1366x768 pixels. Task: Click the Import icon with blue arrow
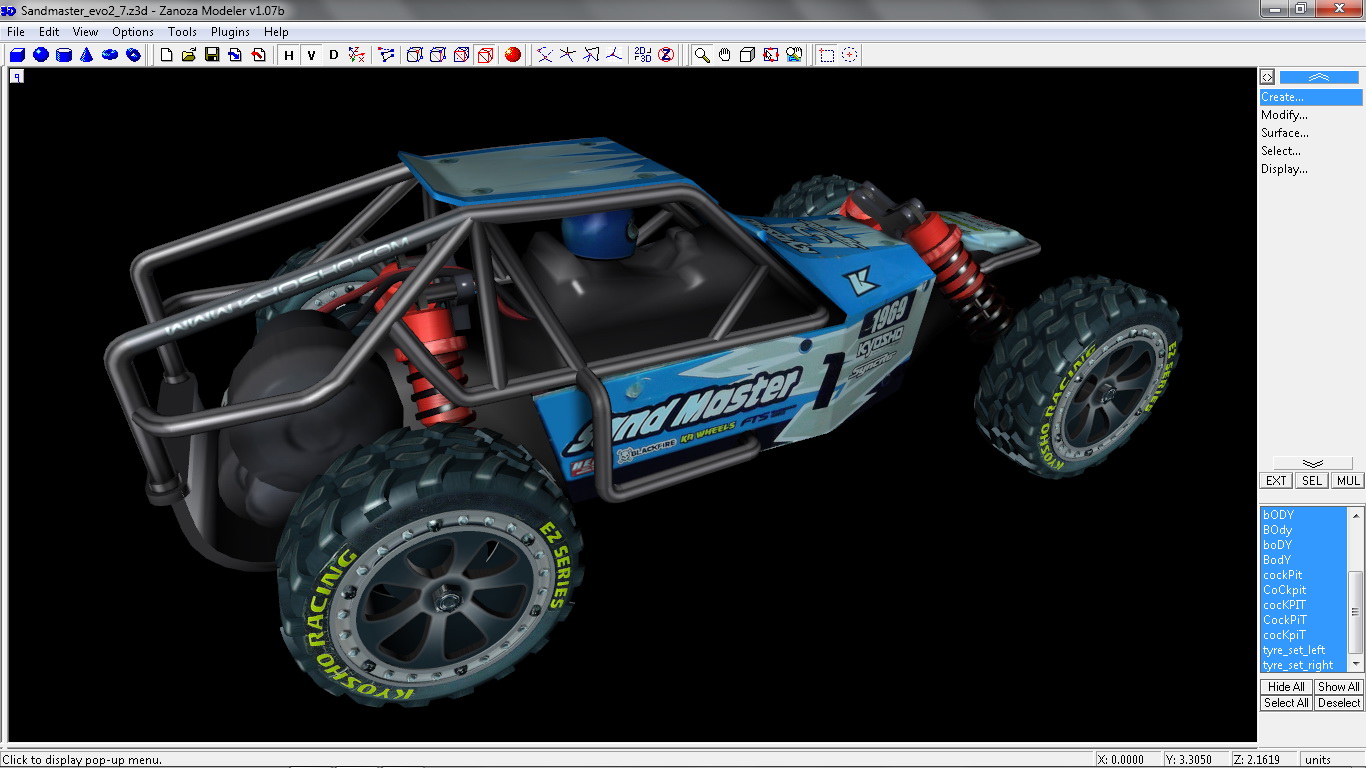pos(235,55)
